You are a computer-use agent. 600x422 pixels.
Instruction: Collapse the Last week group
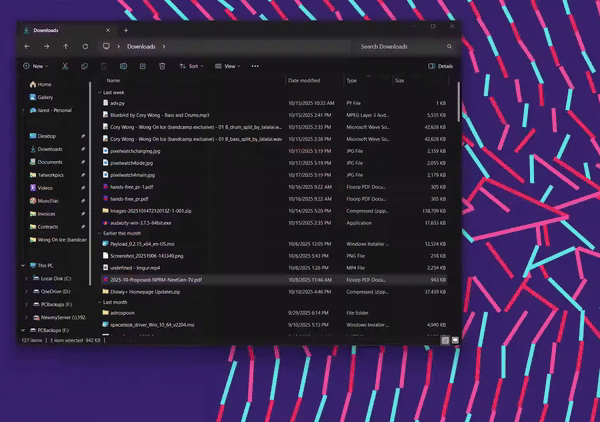click(100, 92)
